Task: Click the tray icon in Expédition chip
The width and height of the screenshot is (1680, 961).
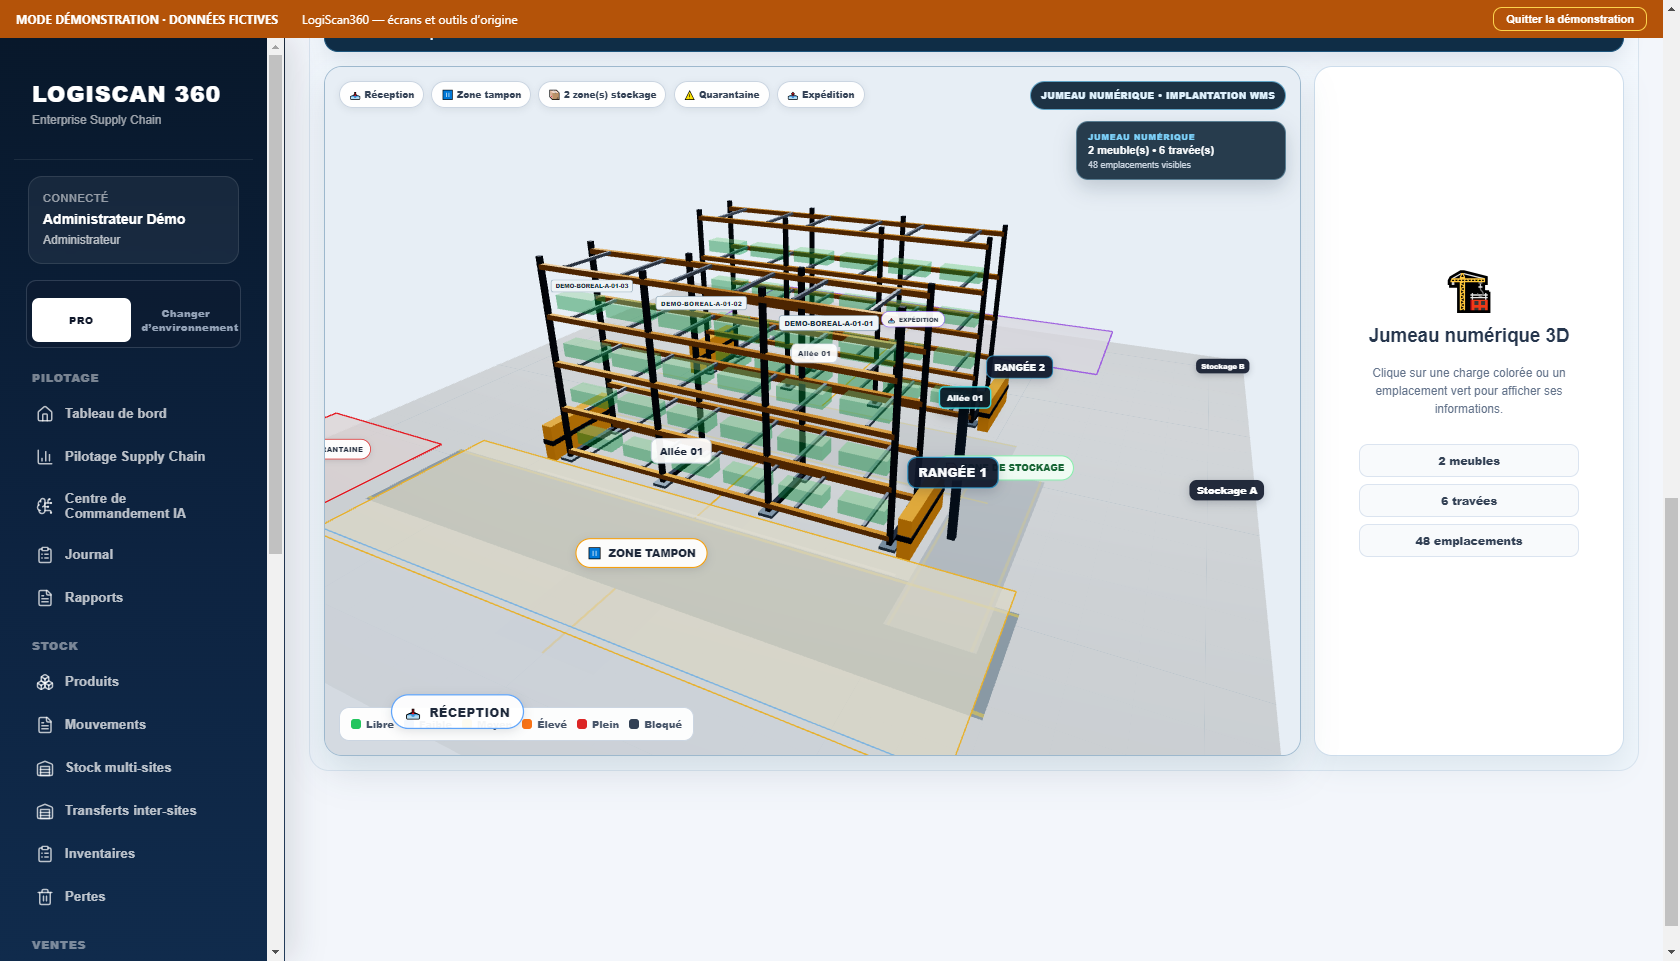Action: pos(793,96)
